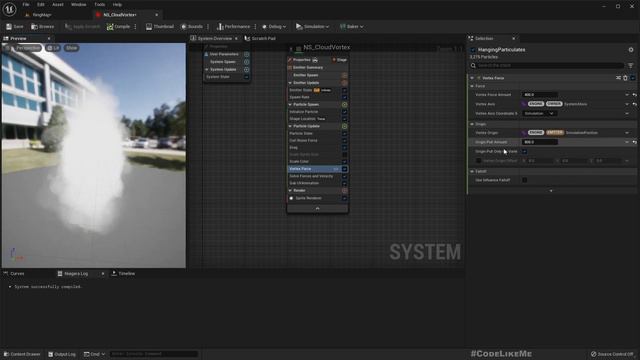Open the File menu
This screenshot has height=360, width=640.
[26, 4]
